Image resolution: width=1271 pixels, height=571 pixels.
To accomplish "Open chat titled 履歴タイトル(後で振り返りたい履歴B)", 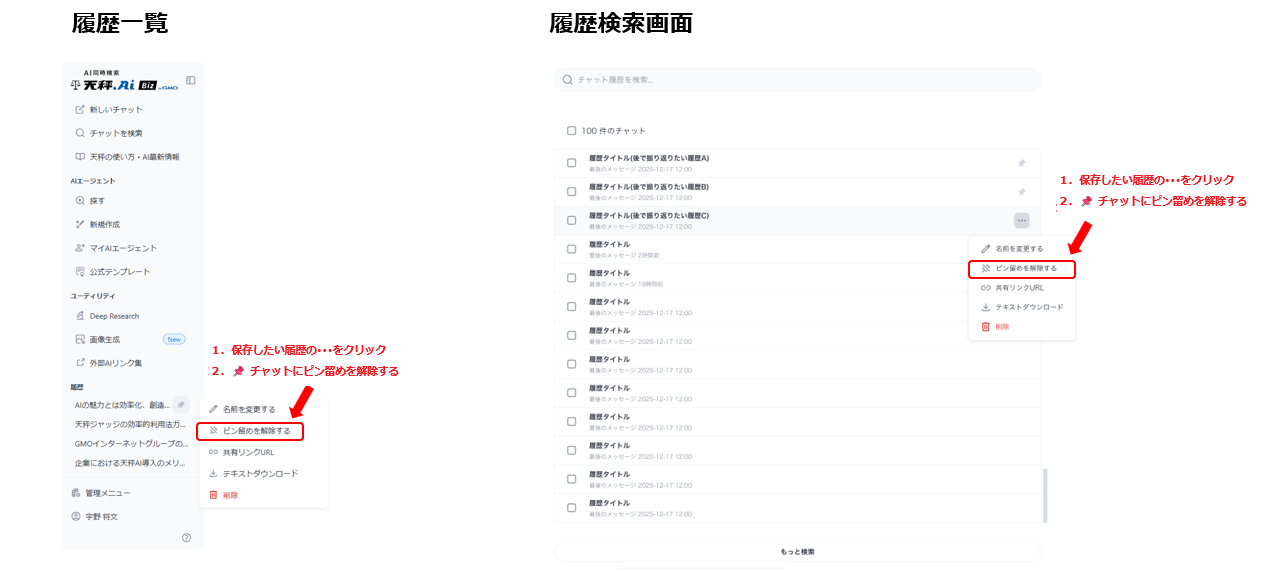I will pyautogui.click(x=649, y=187).
